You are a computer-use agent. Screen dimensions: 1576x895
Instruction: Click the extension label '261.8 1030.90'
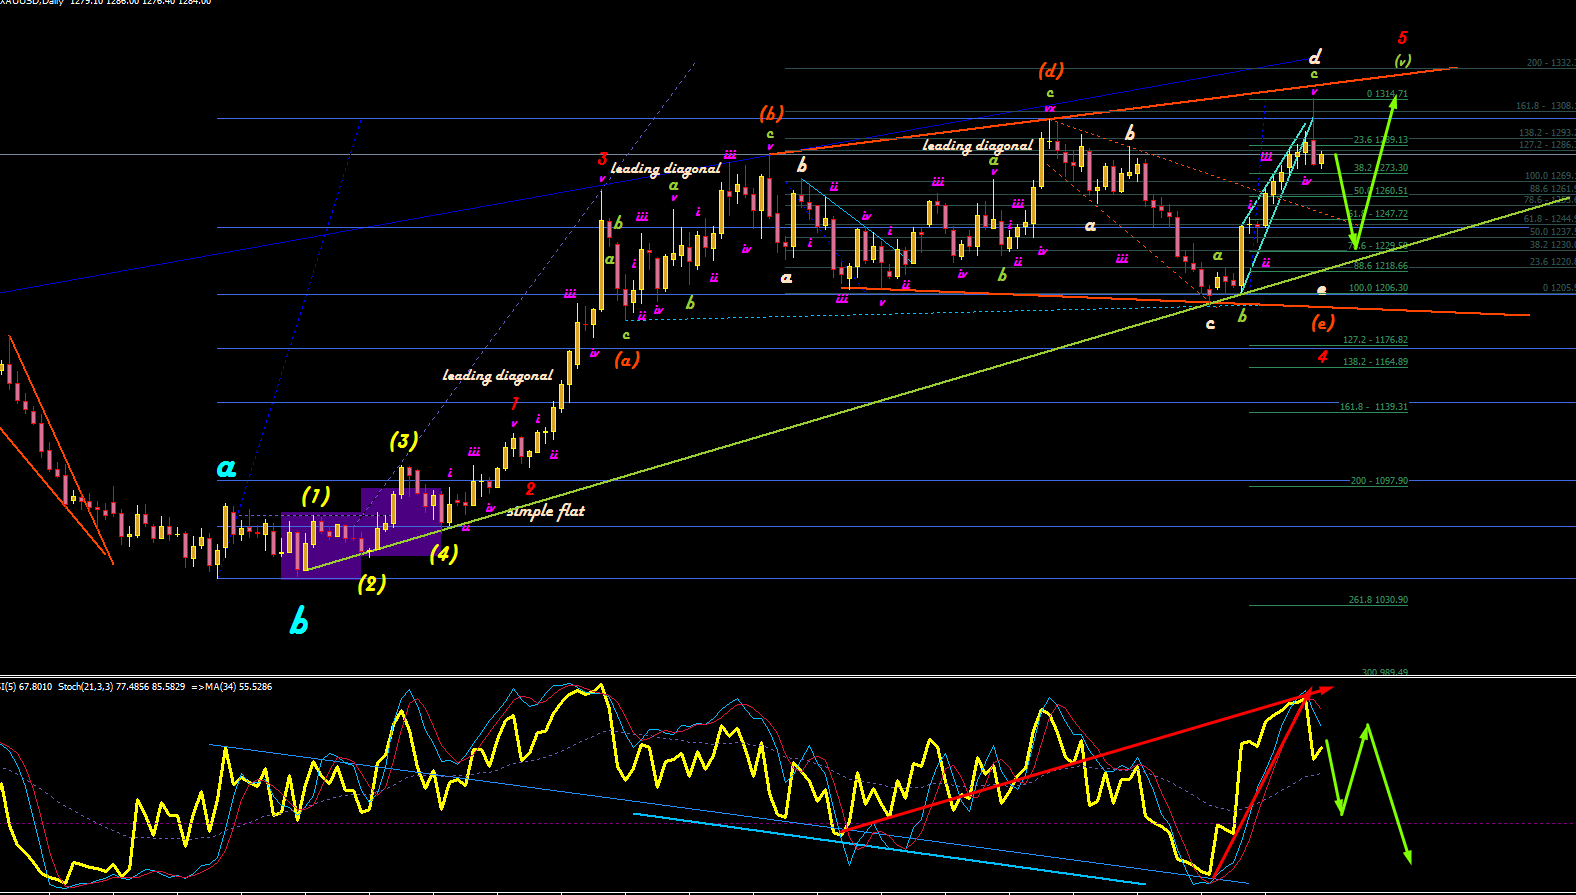click(x=1378, y=600)
